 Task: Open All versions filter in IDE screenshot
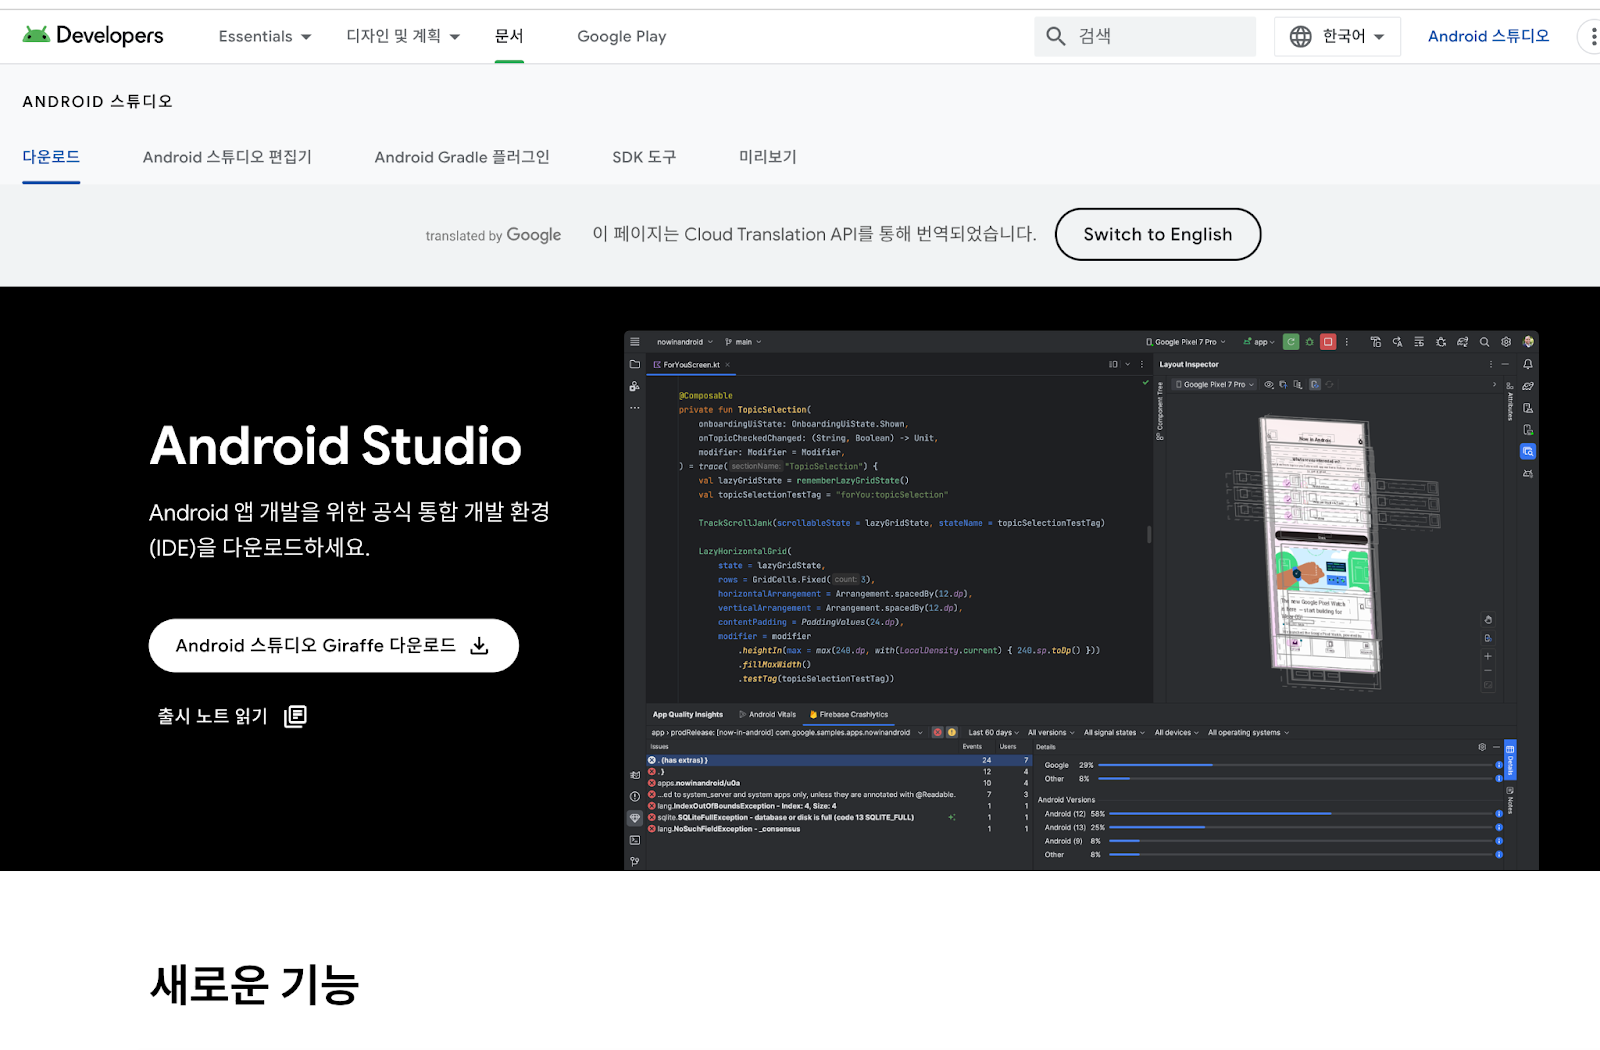[x=1051, y=733]
